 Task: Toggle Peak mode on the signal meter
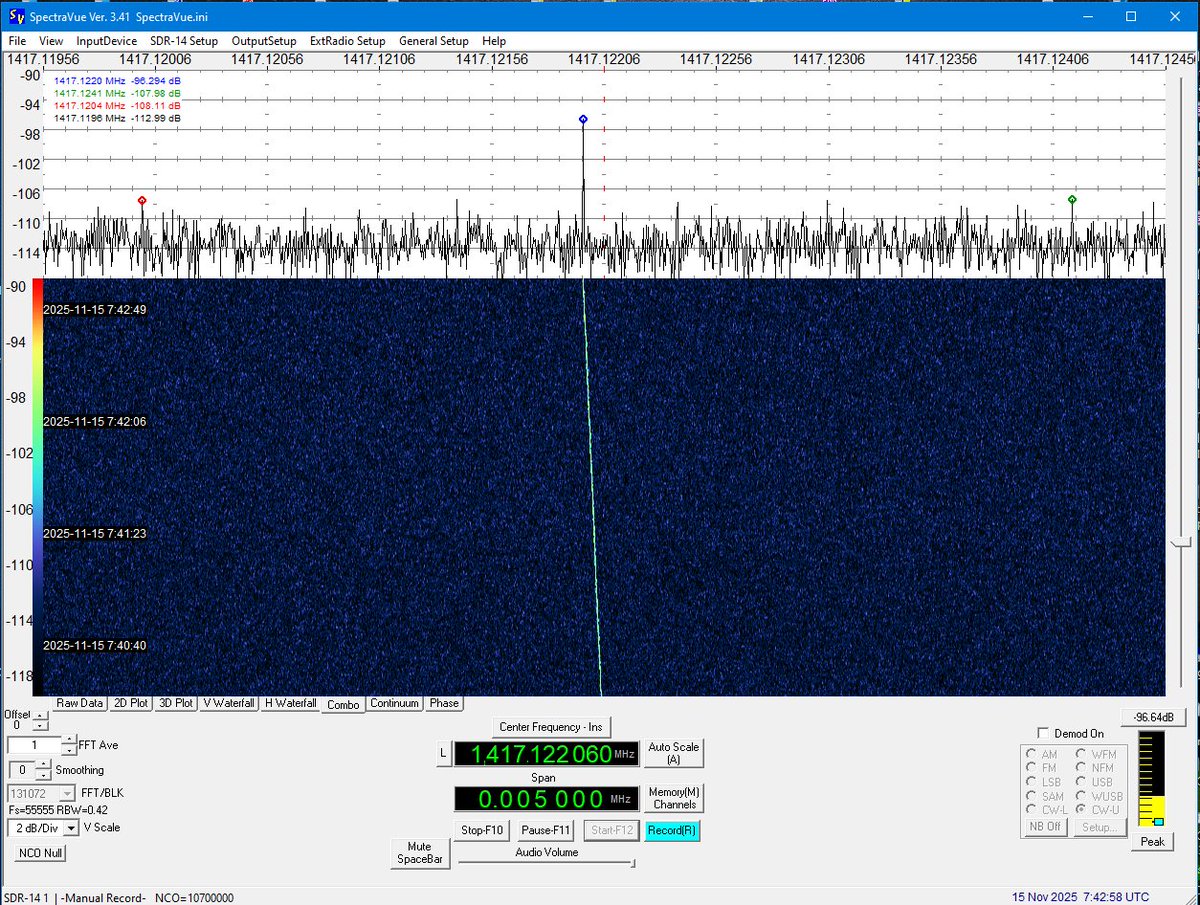click(x=1151, y=842)
